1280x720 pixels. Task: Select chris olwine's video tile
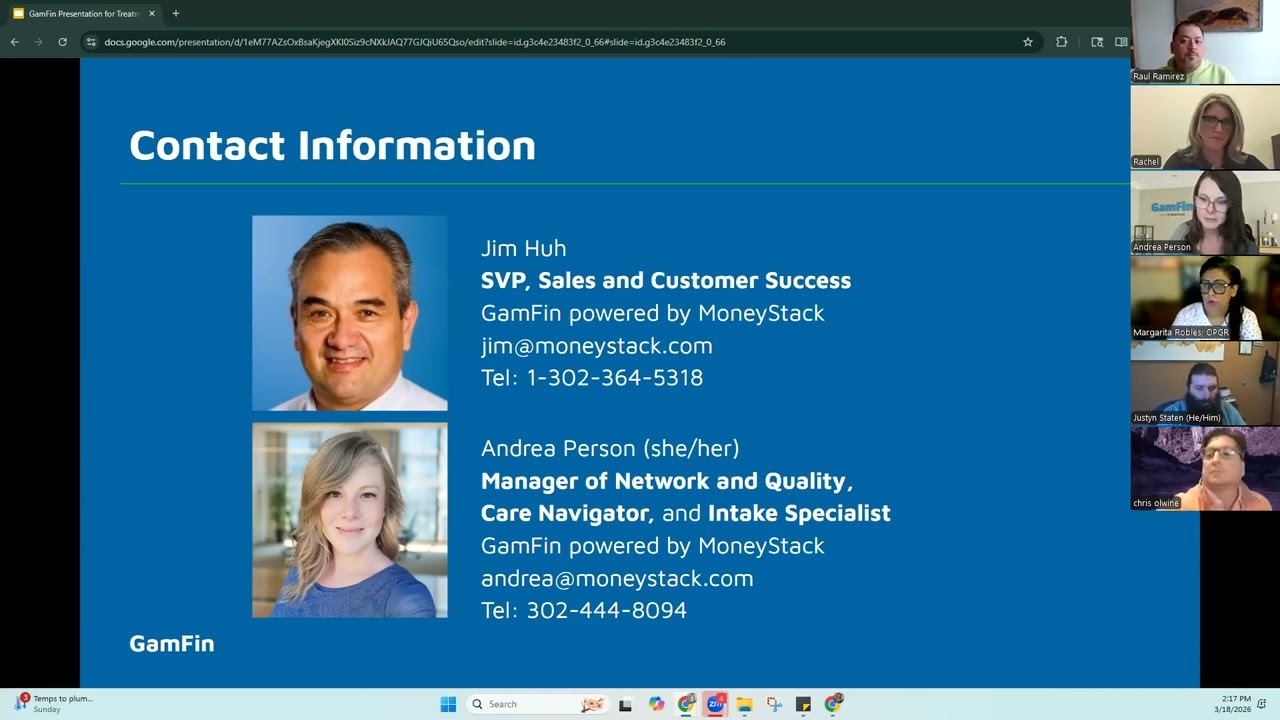[x=1205, y=468]
